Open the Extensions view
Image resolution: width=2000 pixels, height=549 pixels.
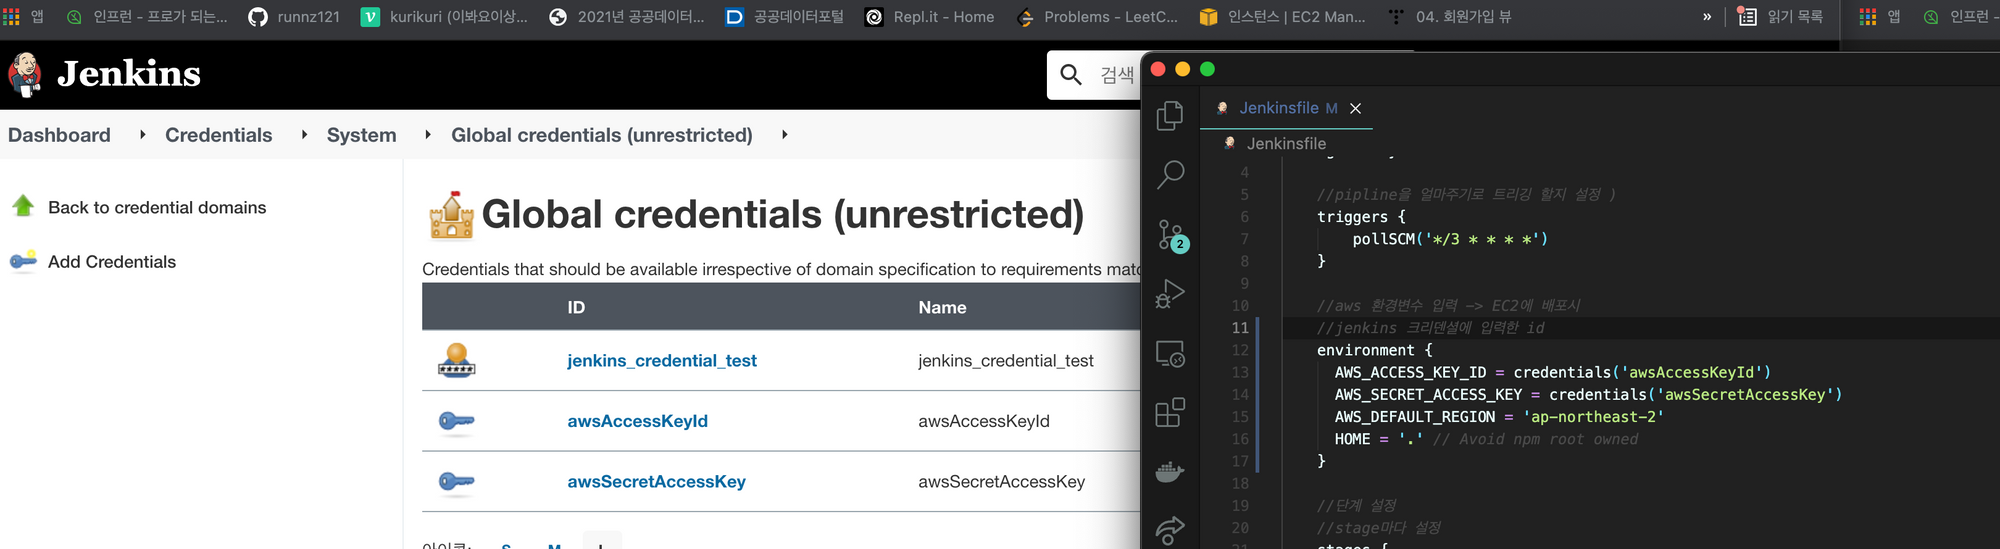(x=1170, y=412)
